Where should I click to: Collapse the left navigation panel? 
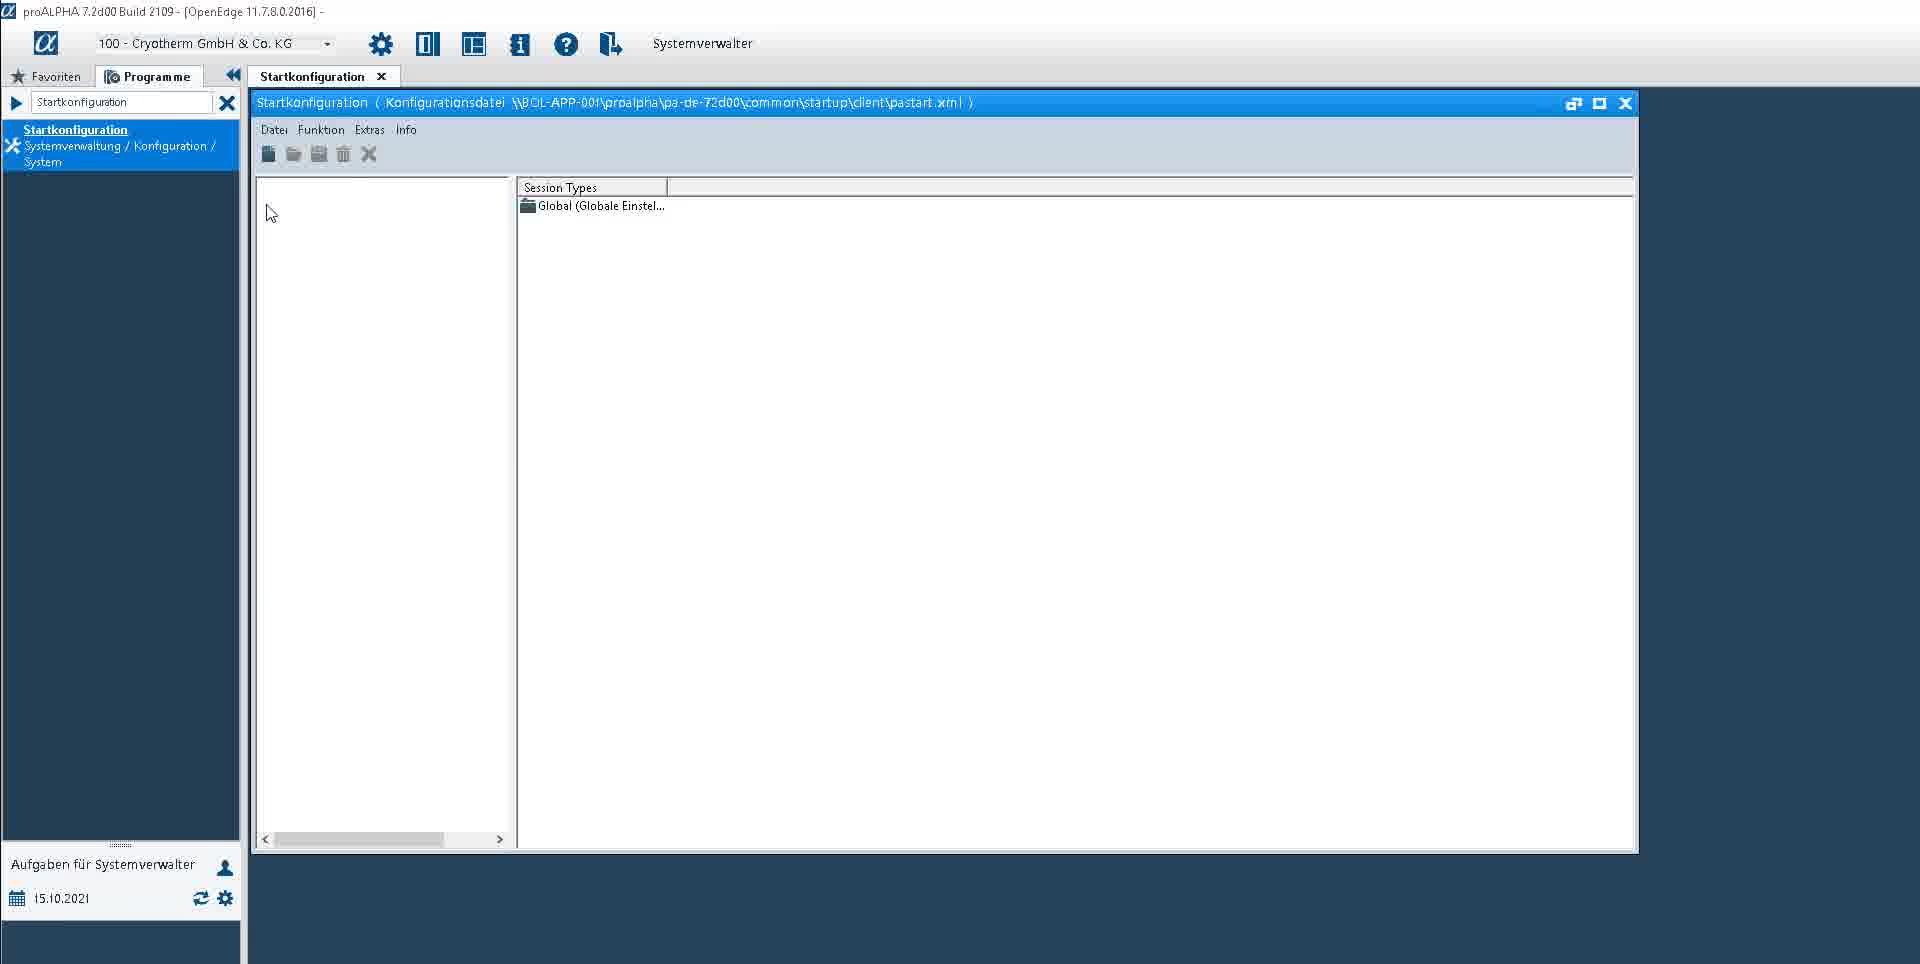[x=233, y=75]
